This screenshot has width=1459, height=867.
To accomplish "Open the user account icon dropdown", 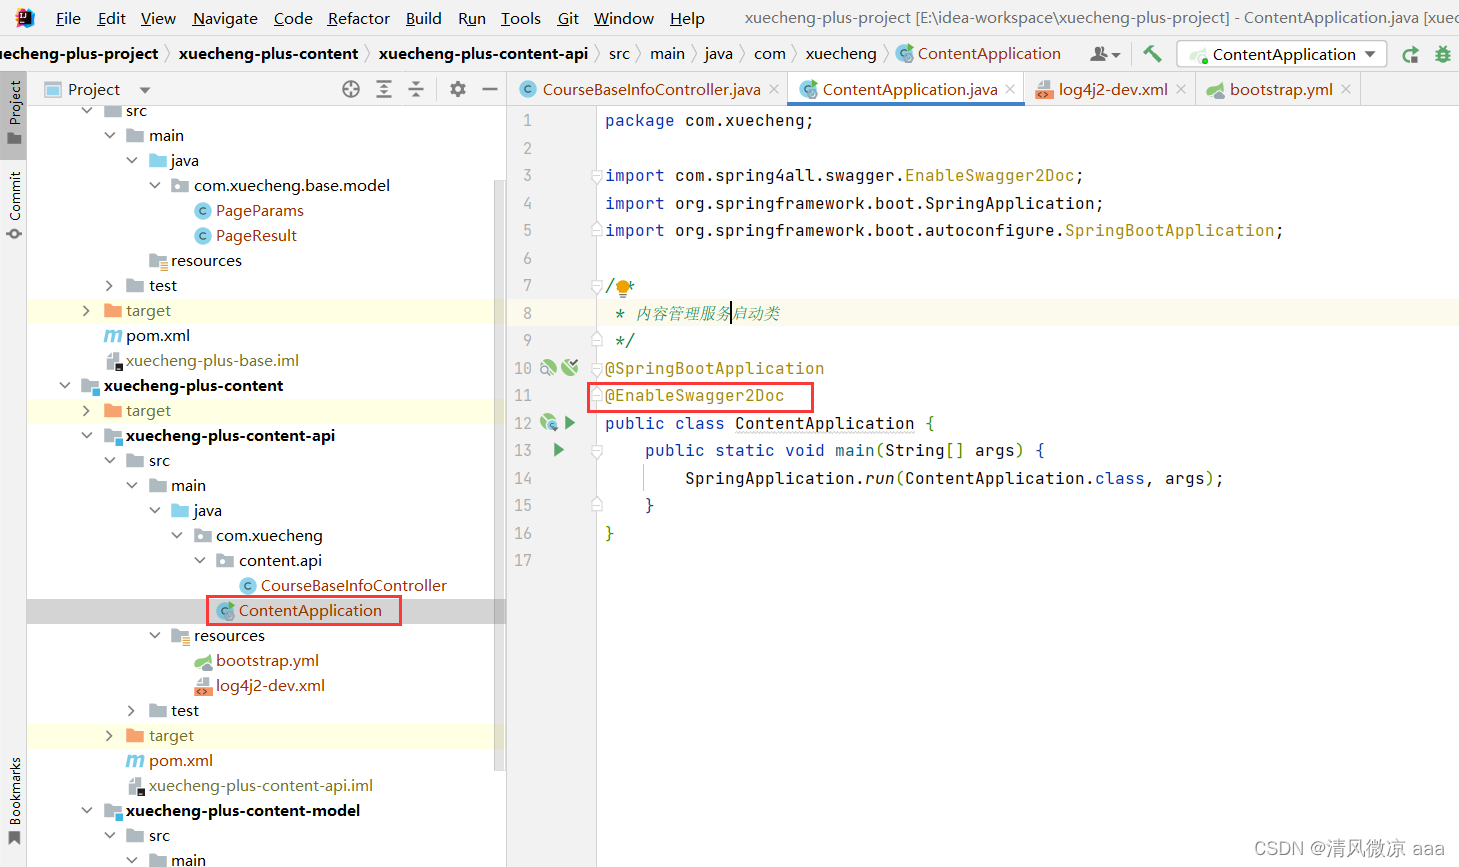I will (1105, 54).
